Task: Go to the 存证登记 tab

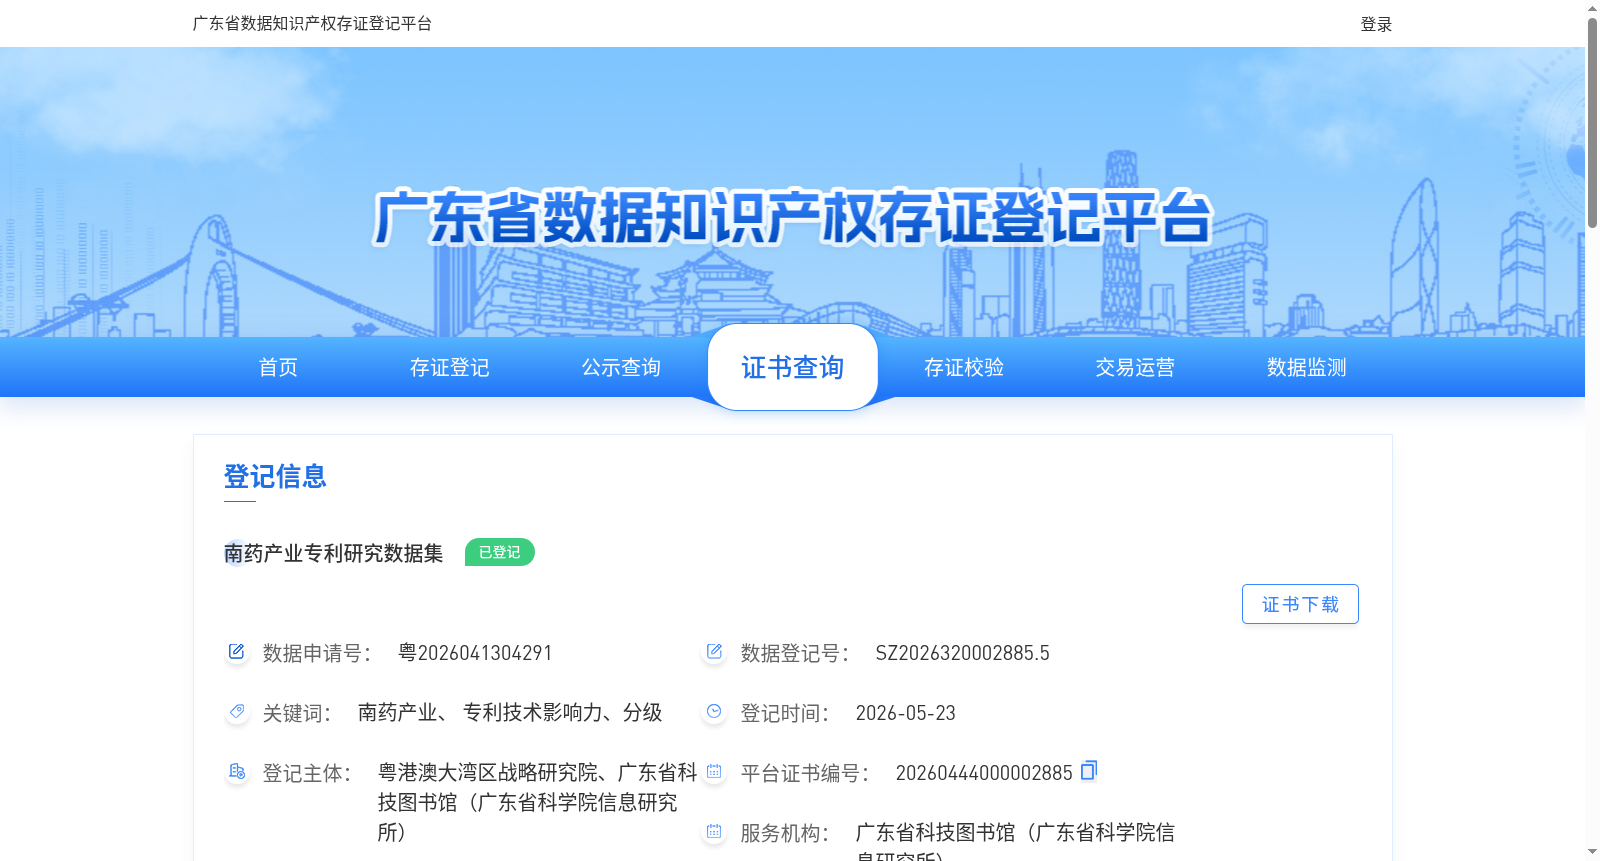Action: [x=450, y=368]
